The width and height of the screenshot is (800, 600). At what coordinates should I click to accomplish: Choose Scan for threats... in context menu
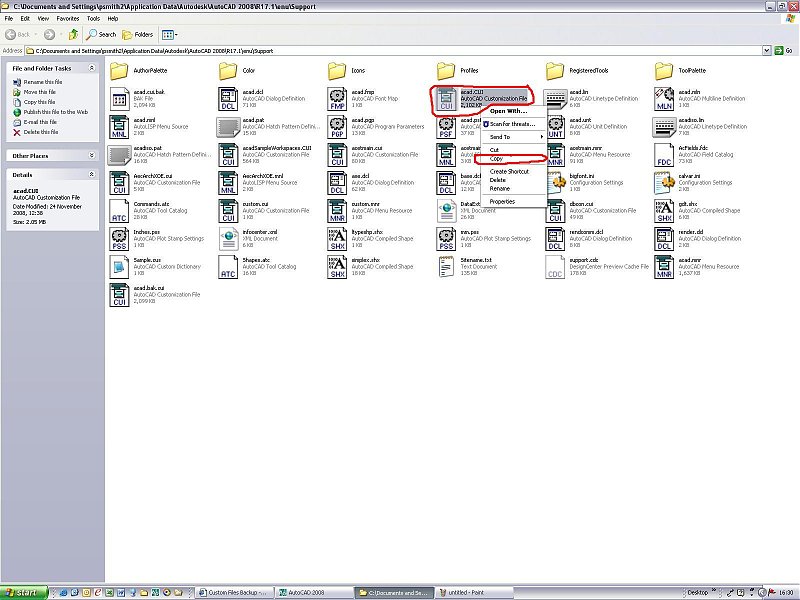(513, 124)
